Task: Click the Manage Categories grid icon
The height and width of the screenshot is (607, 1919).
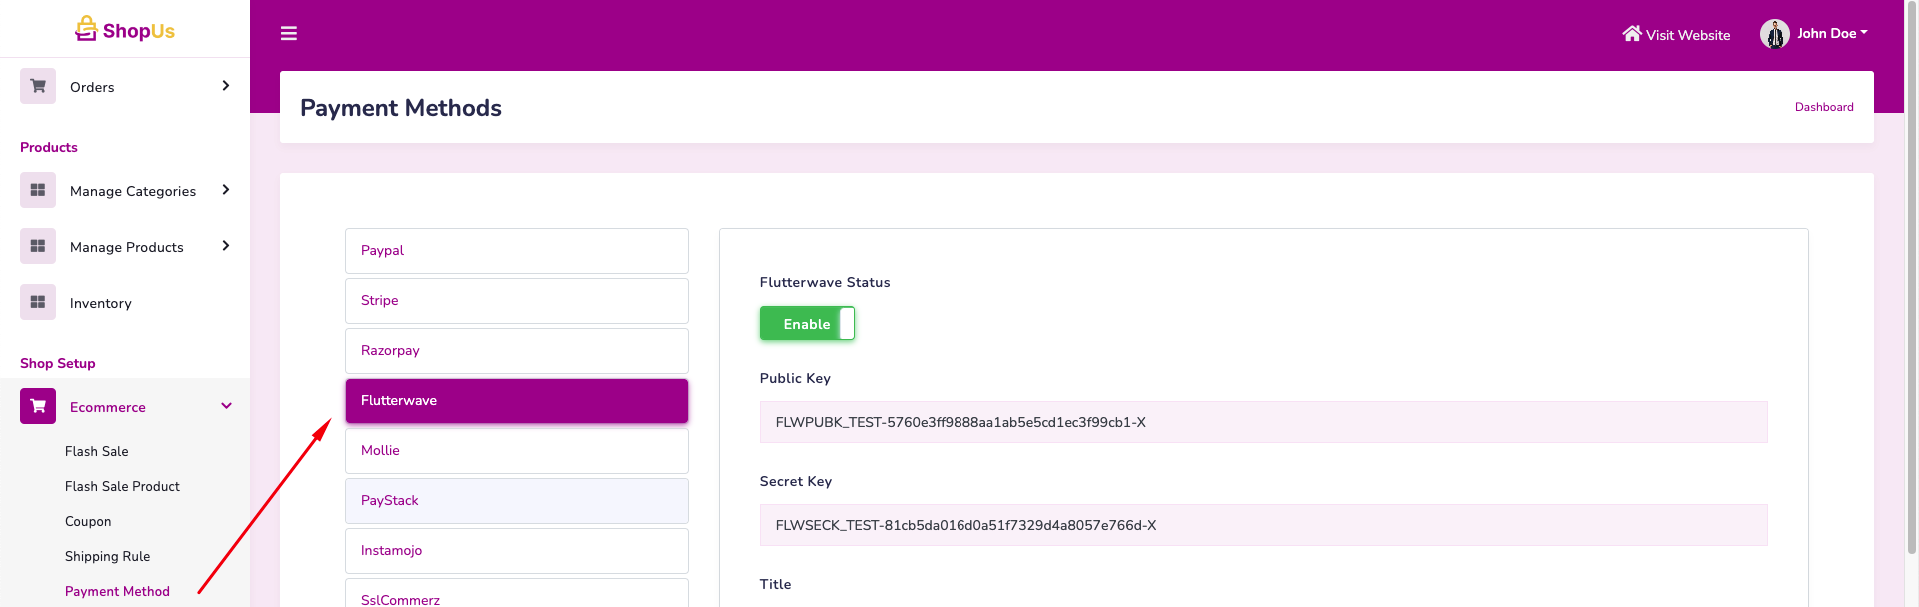Action: 38,190
